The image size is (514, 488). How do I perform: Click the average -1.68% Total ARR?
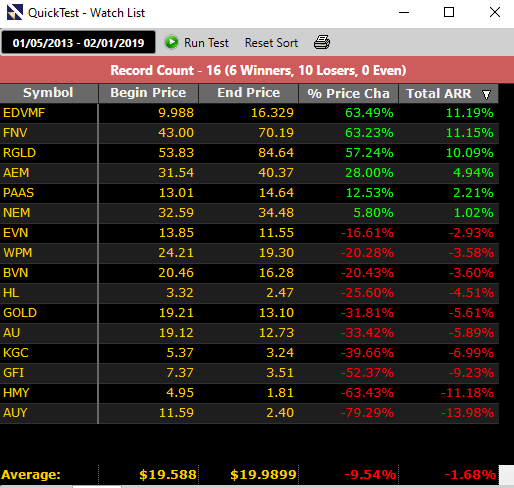(x=470, y=475)
